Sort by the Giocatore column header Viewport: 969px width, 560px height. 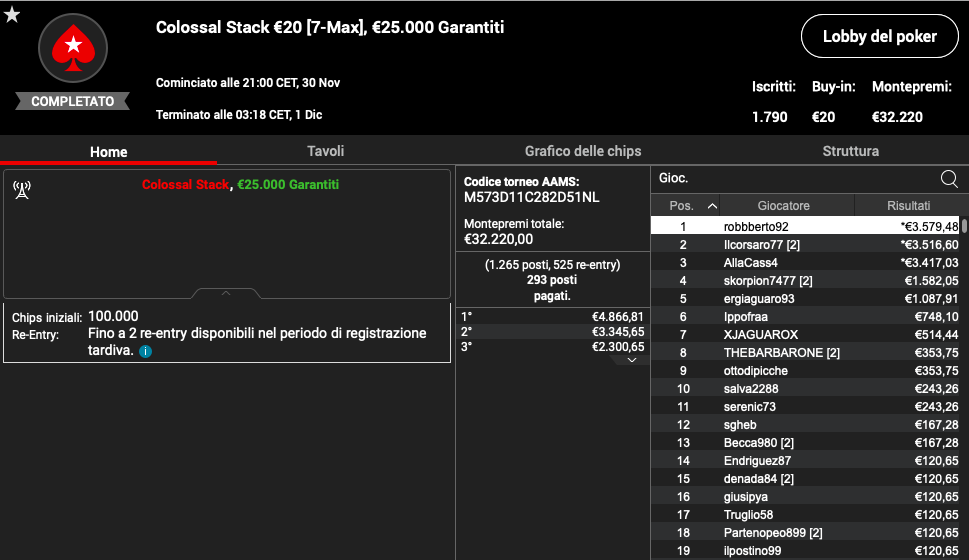pyautogui.click(x=783, y=205)
